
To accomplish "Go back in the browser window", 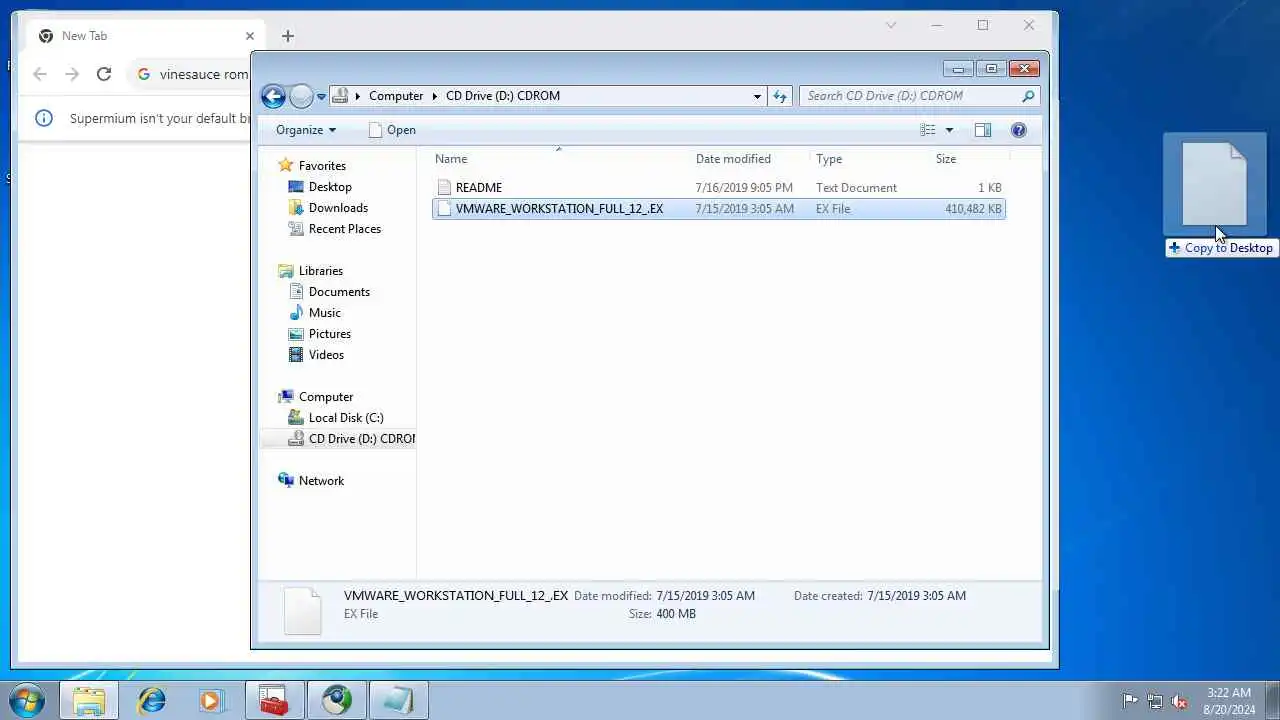I will coord(40,74).
